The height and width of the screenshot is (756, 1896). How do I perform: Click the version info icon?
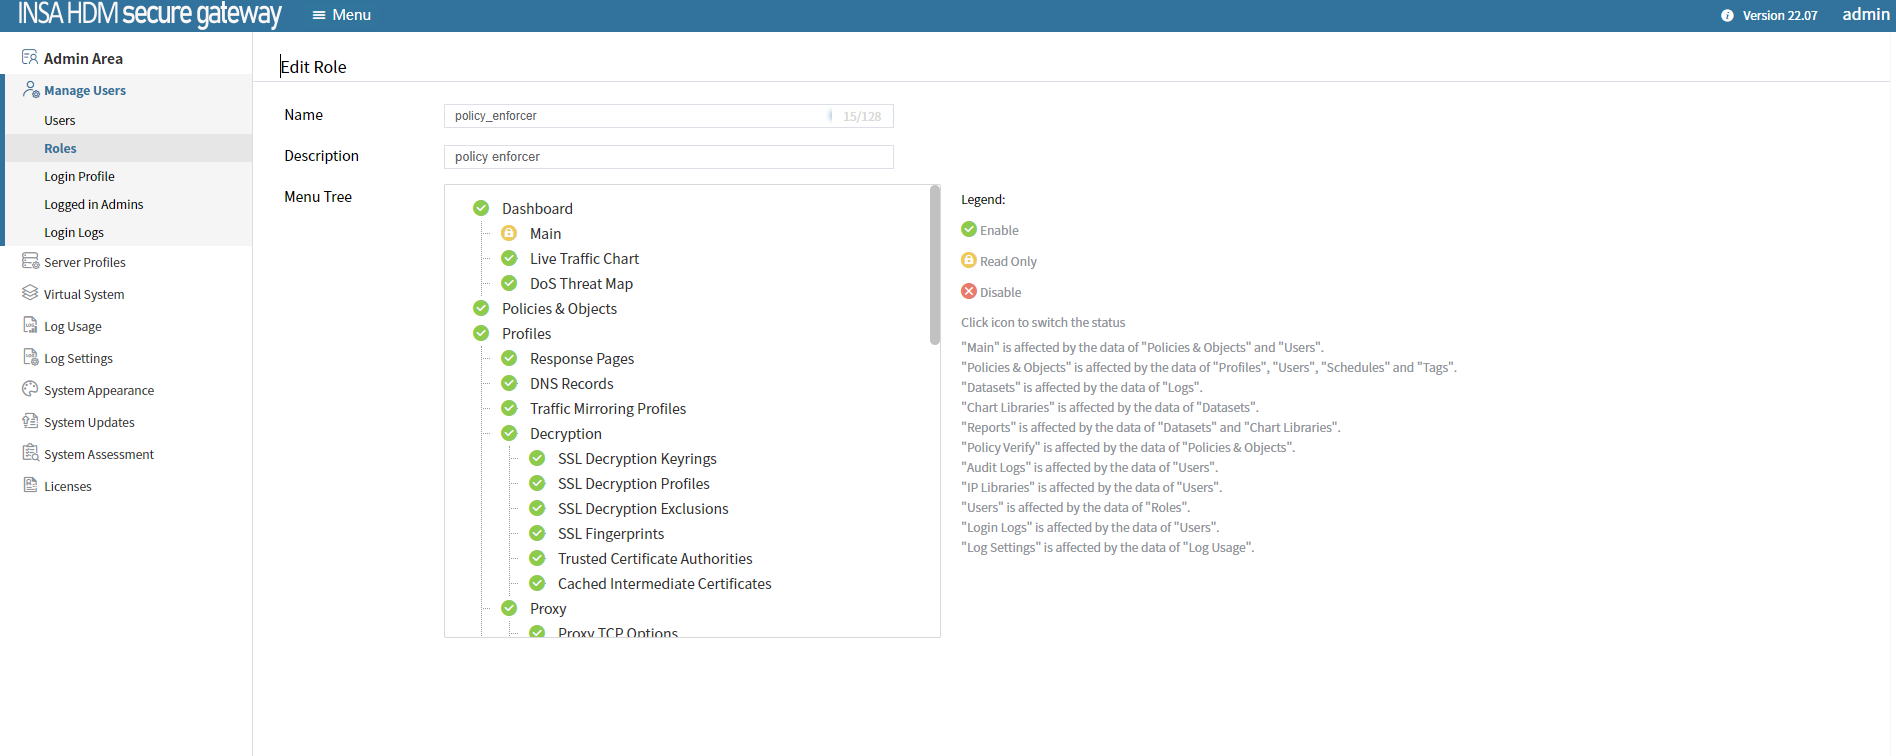(x=1727, y=16)
